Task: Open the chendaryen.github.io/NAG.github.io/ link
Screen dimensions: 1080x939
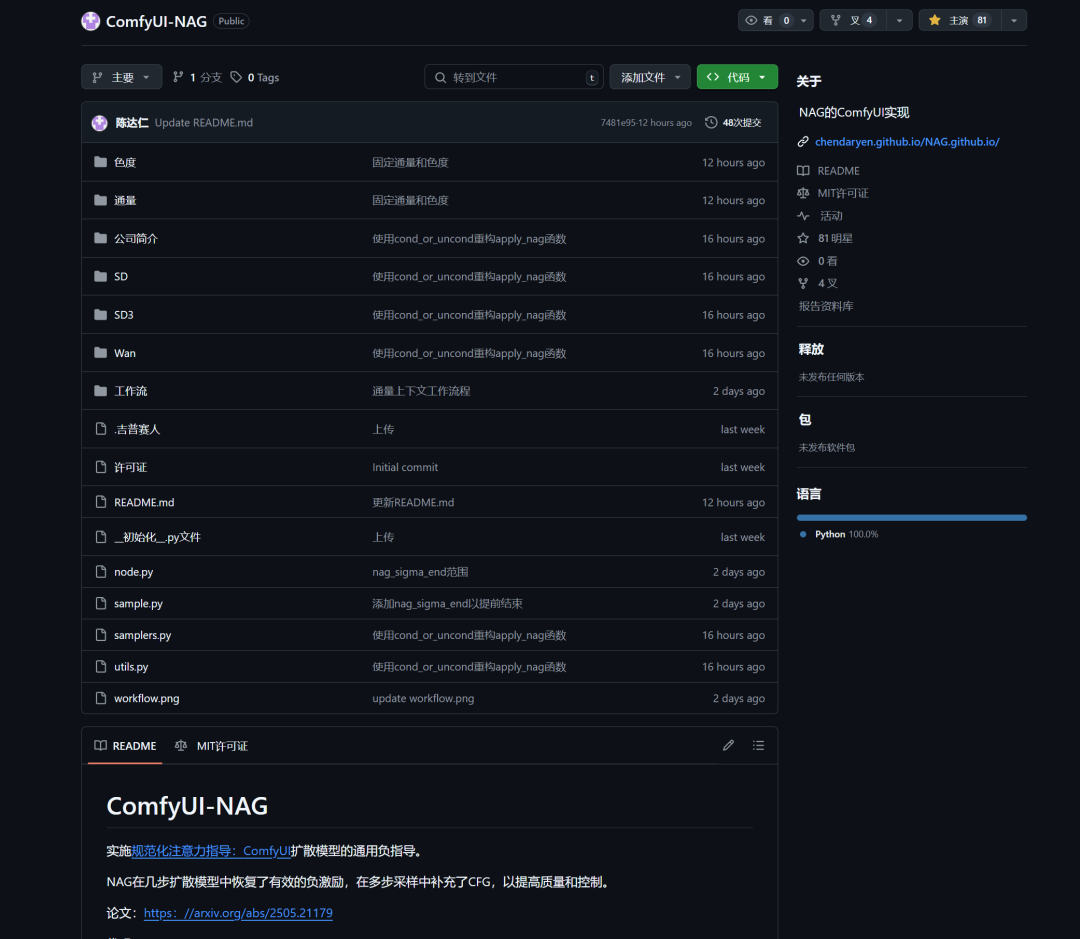Action: [x=907, y=142]
